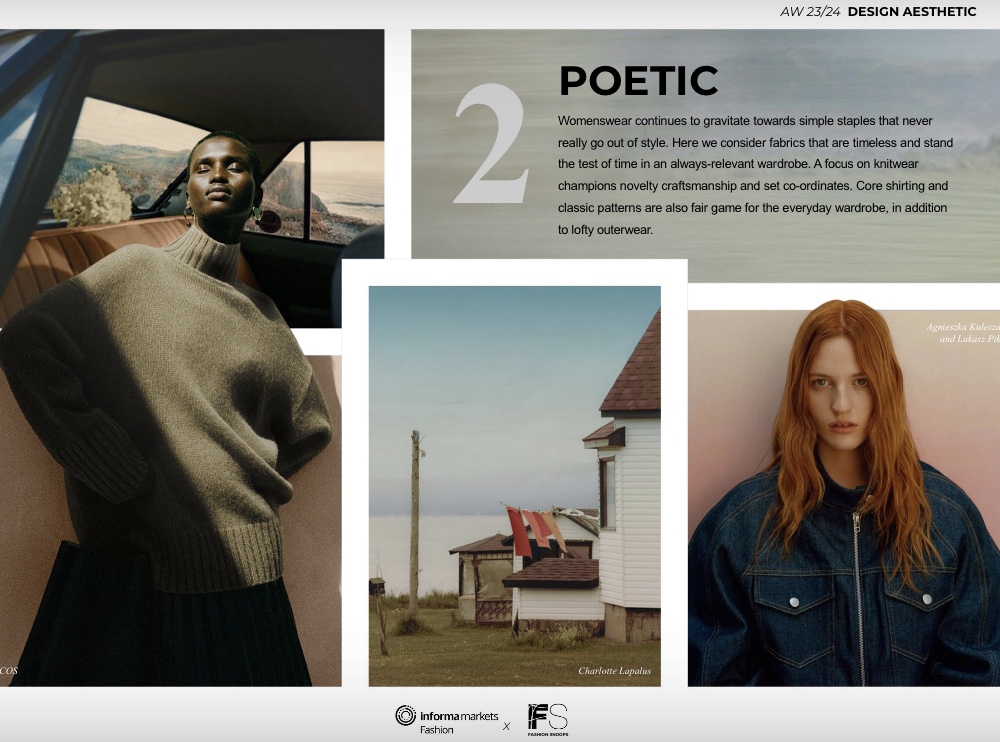Image resolution: width=1000 pixels, height=742 pixels.
Task: Select the red-haired woman in denim photo
Action: click(843, 500)
